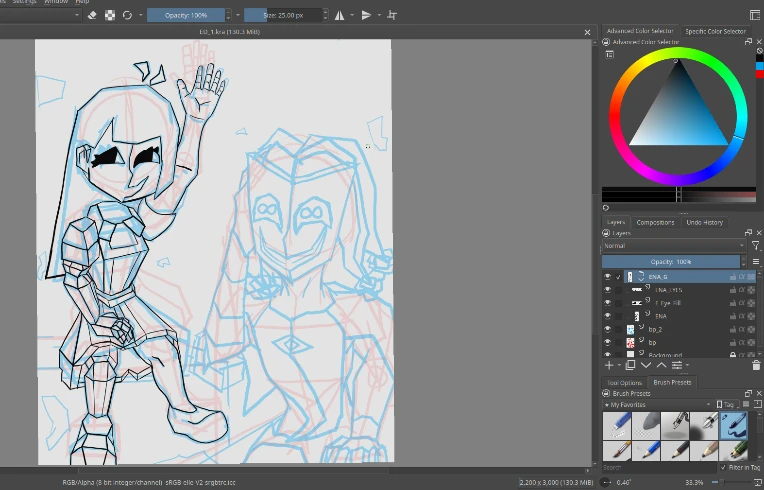Open the Normal blending mode dropdown

tap(673, 246)
